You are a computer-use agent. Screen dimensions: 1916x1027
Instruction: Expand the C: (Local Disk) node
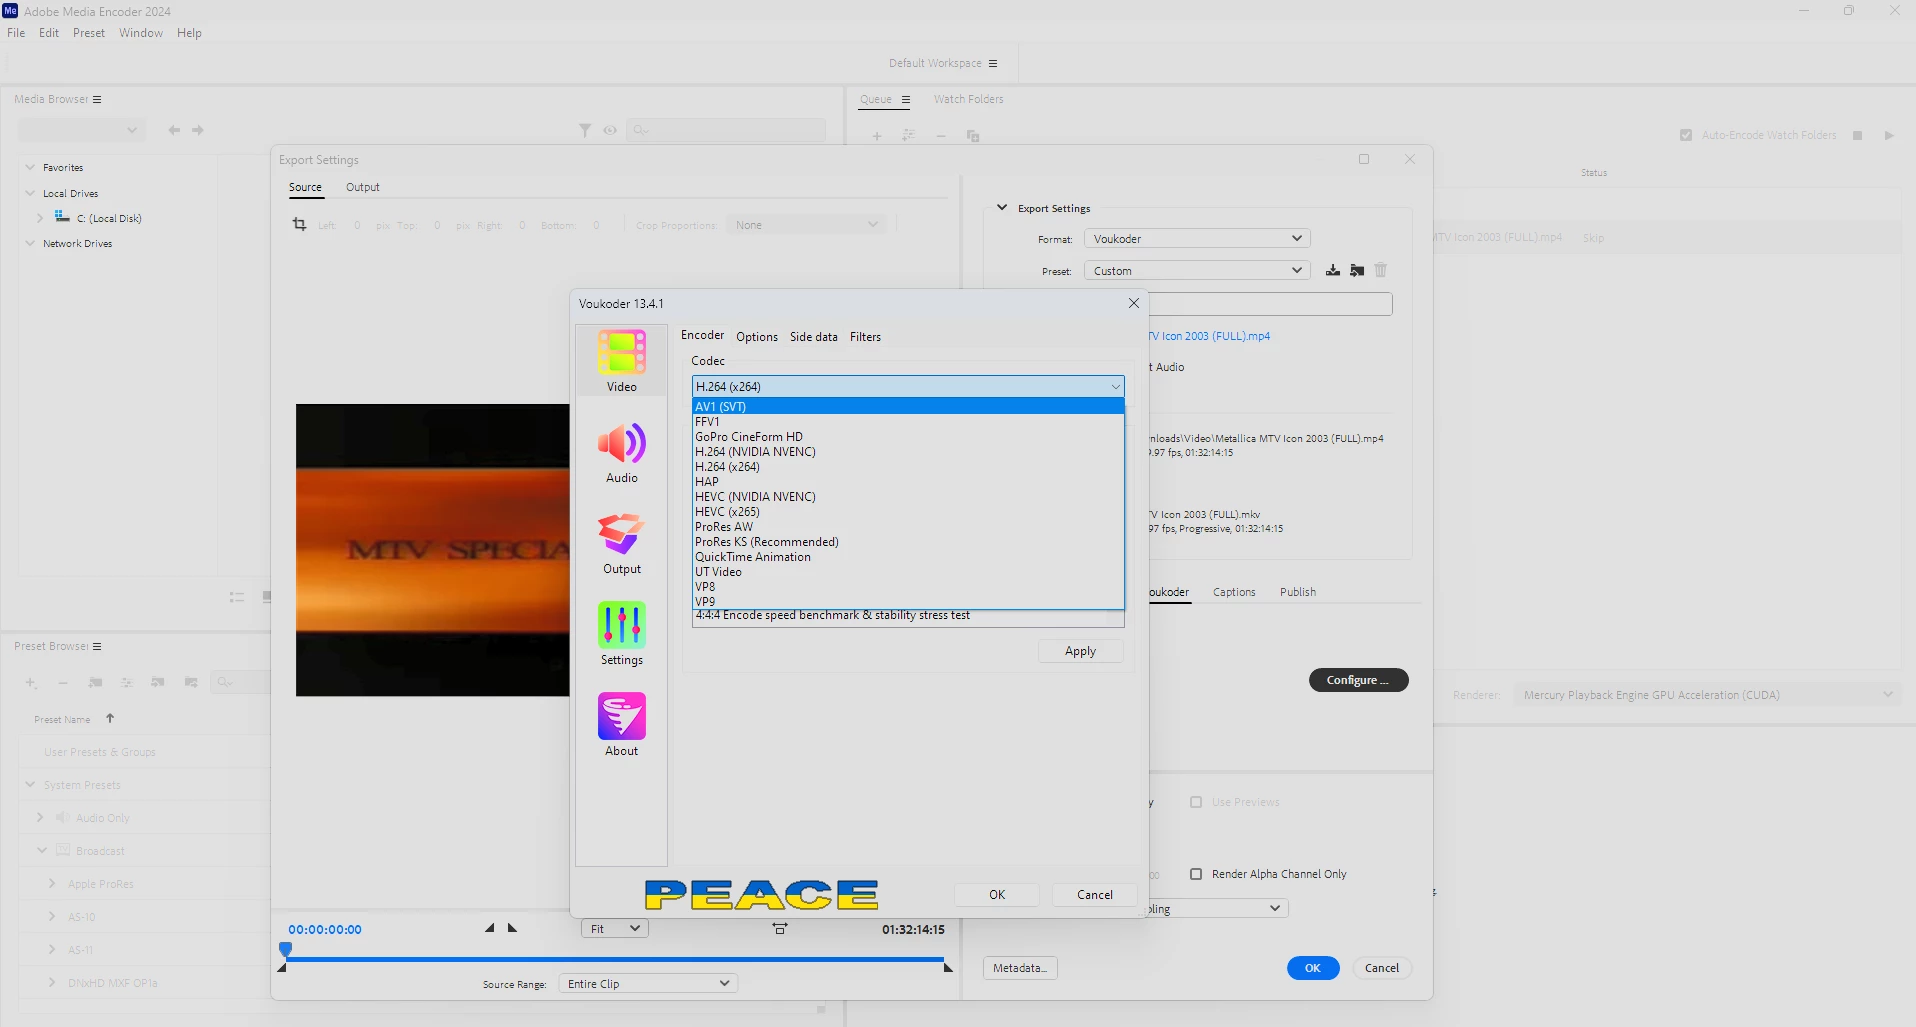(x=40, y=218)
